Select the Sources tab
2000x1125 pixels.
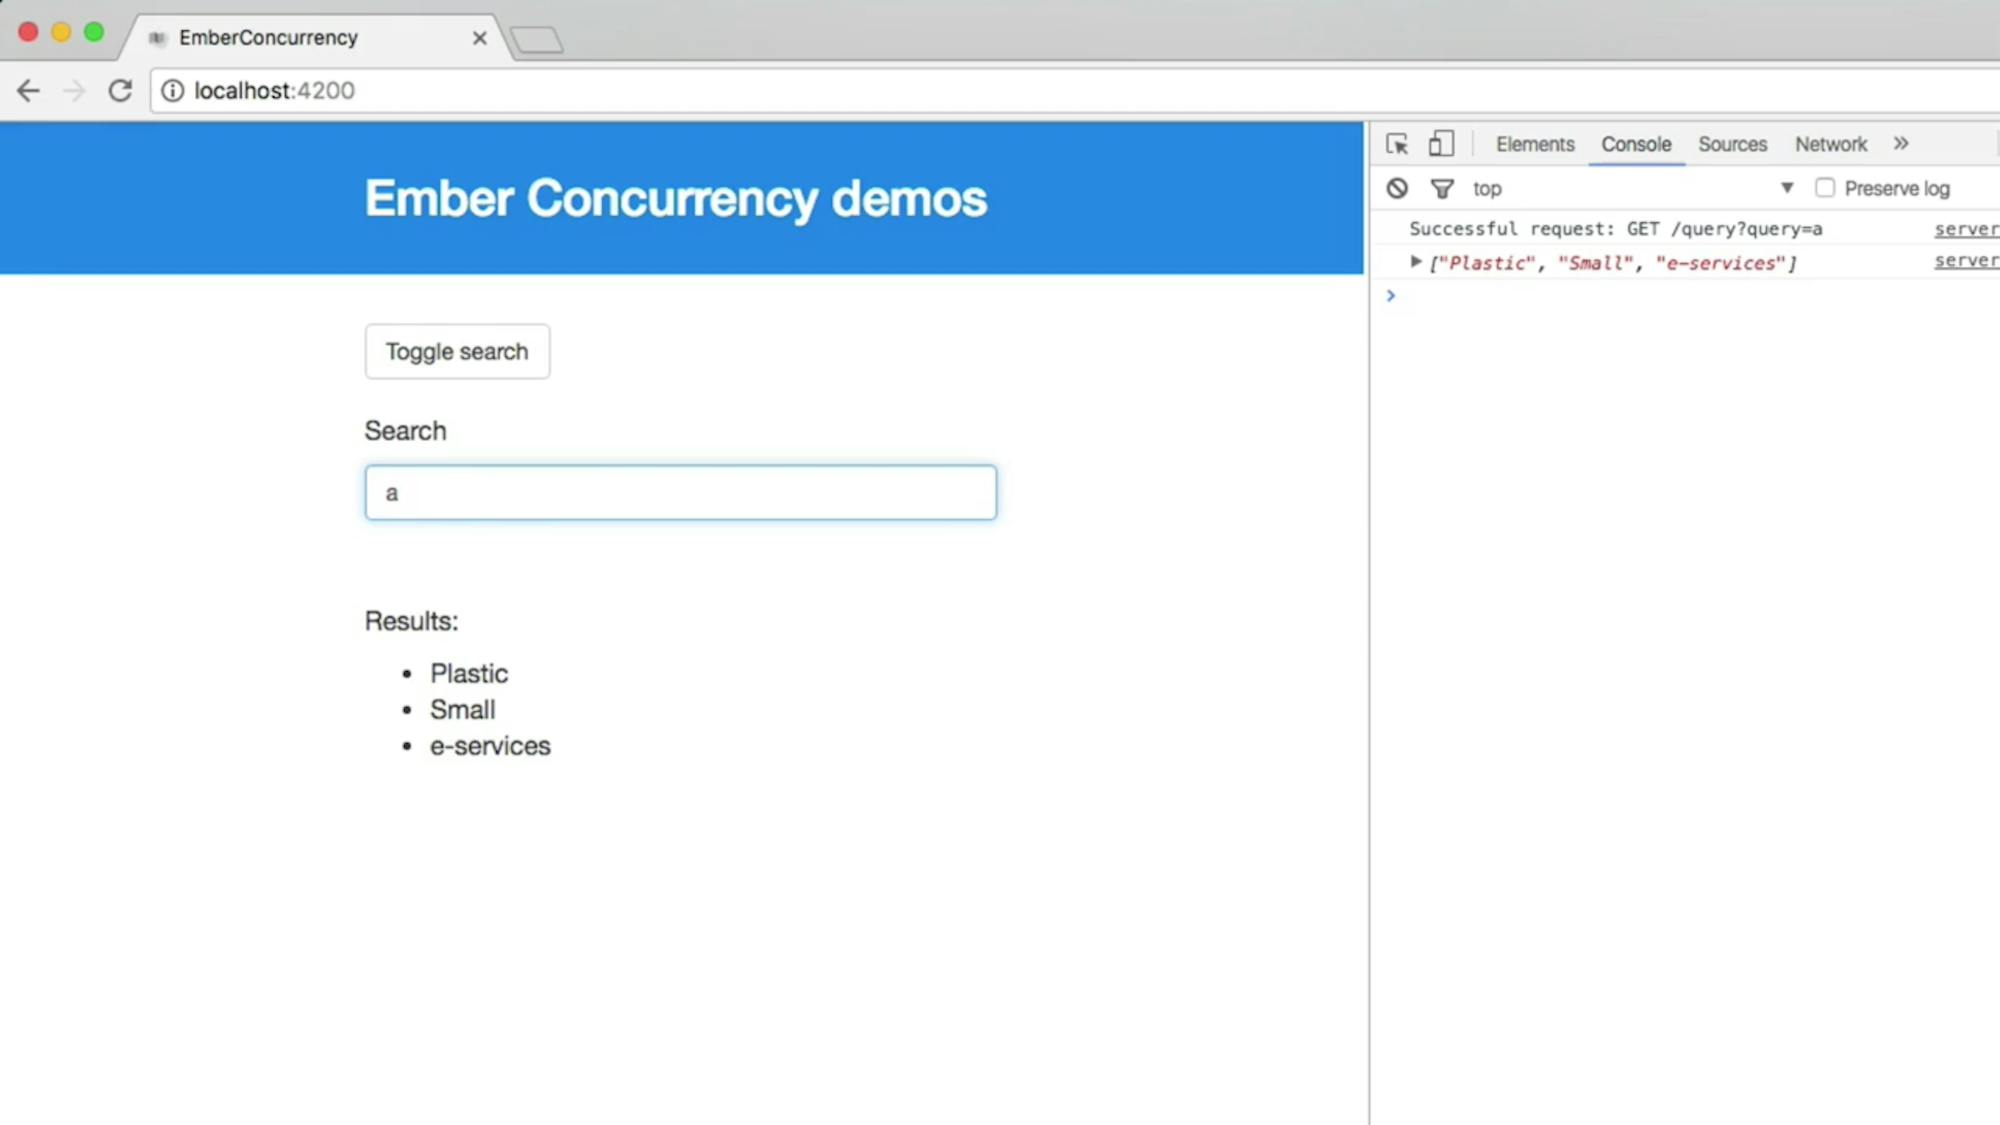[x=1732, y=143]
